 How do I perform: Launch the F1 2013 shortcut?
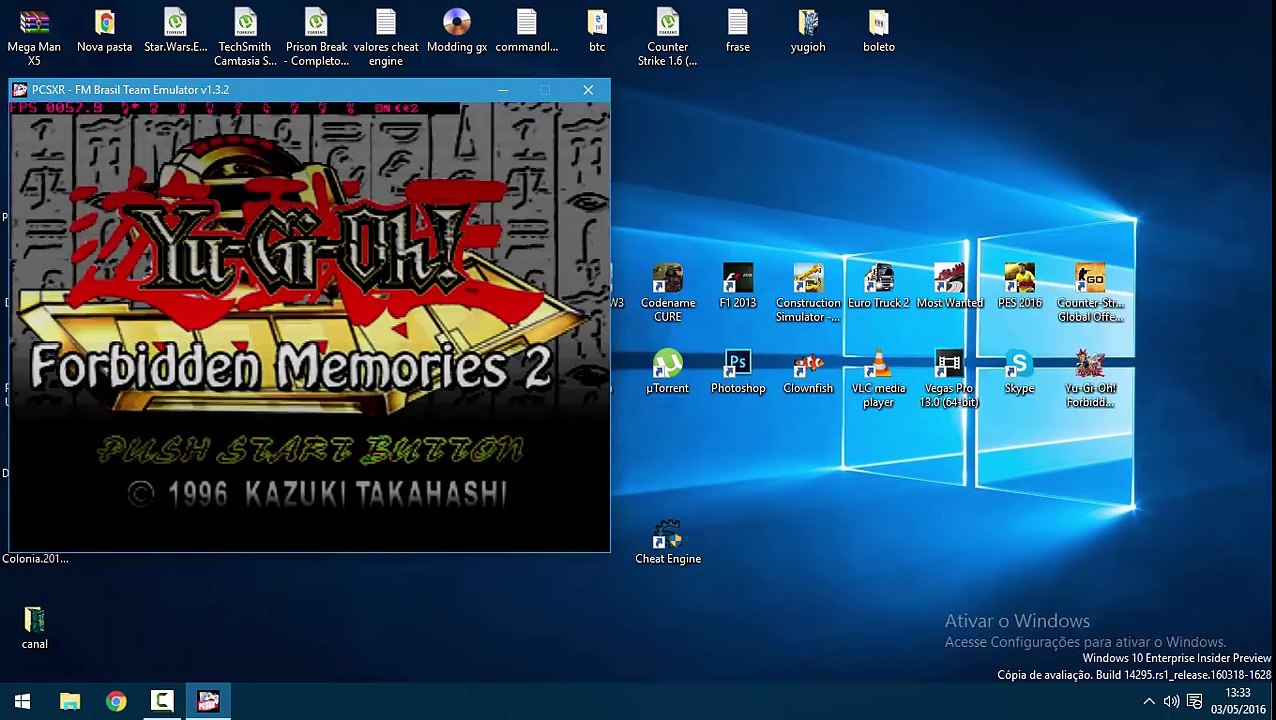tap(738, 278)
